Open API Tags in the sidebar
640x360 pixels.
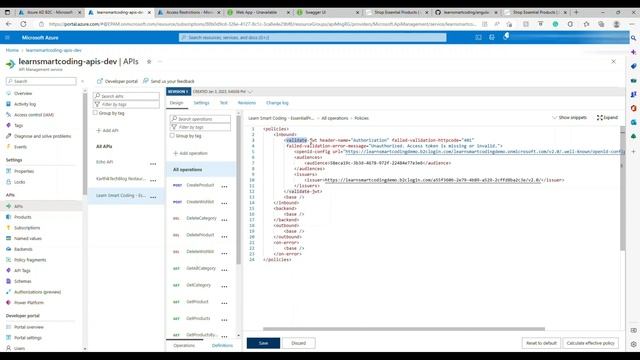click(x=22, y=270)
